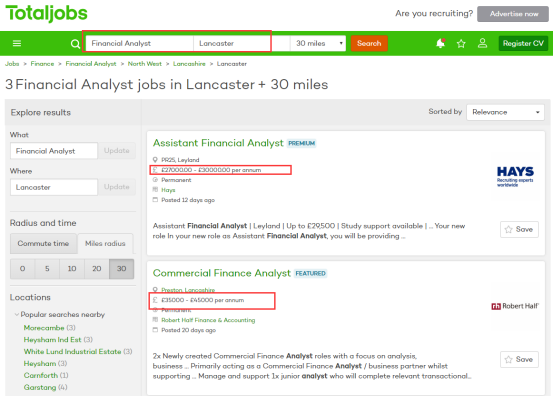This screenshot has width=554, height=396.
Task: Click the Robert Half company logo
Action: 515,306
